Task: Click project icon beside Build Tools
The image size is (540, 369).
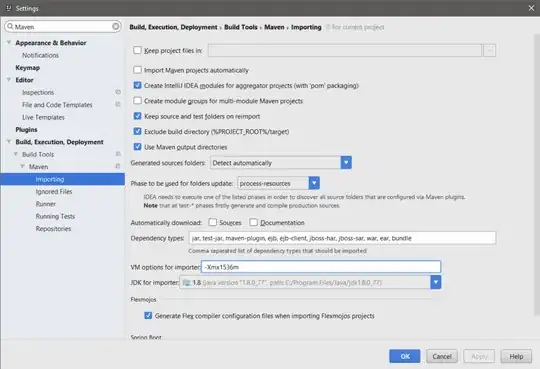Action: (x=118, y=154)
